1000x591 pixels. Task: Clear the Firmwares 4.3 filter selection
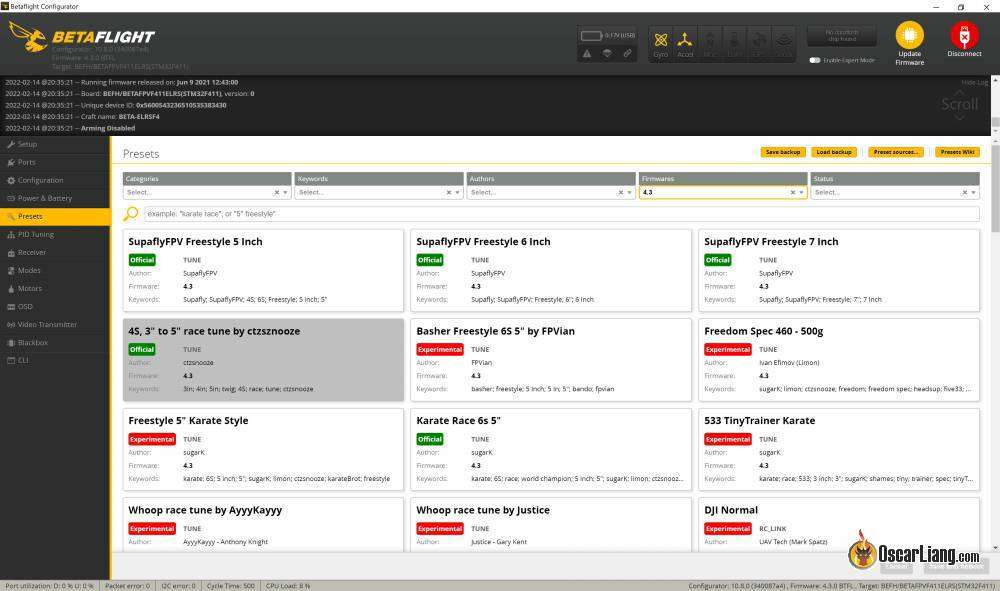tap(793, 193)
